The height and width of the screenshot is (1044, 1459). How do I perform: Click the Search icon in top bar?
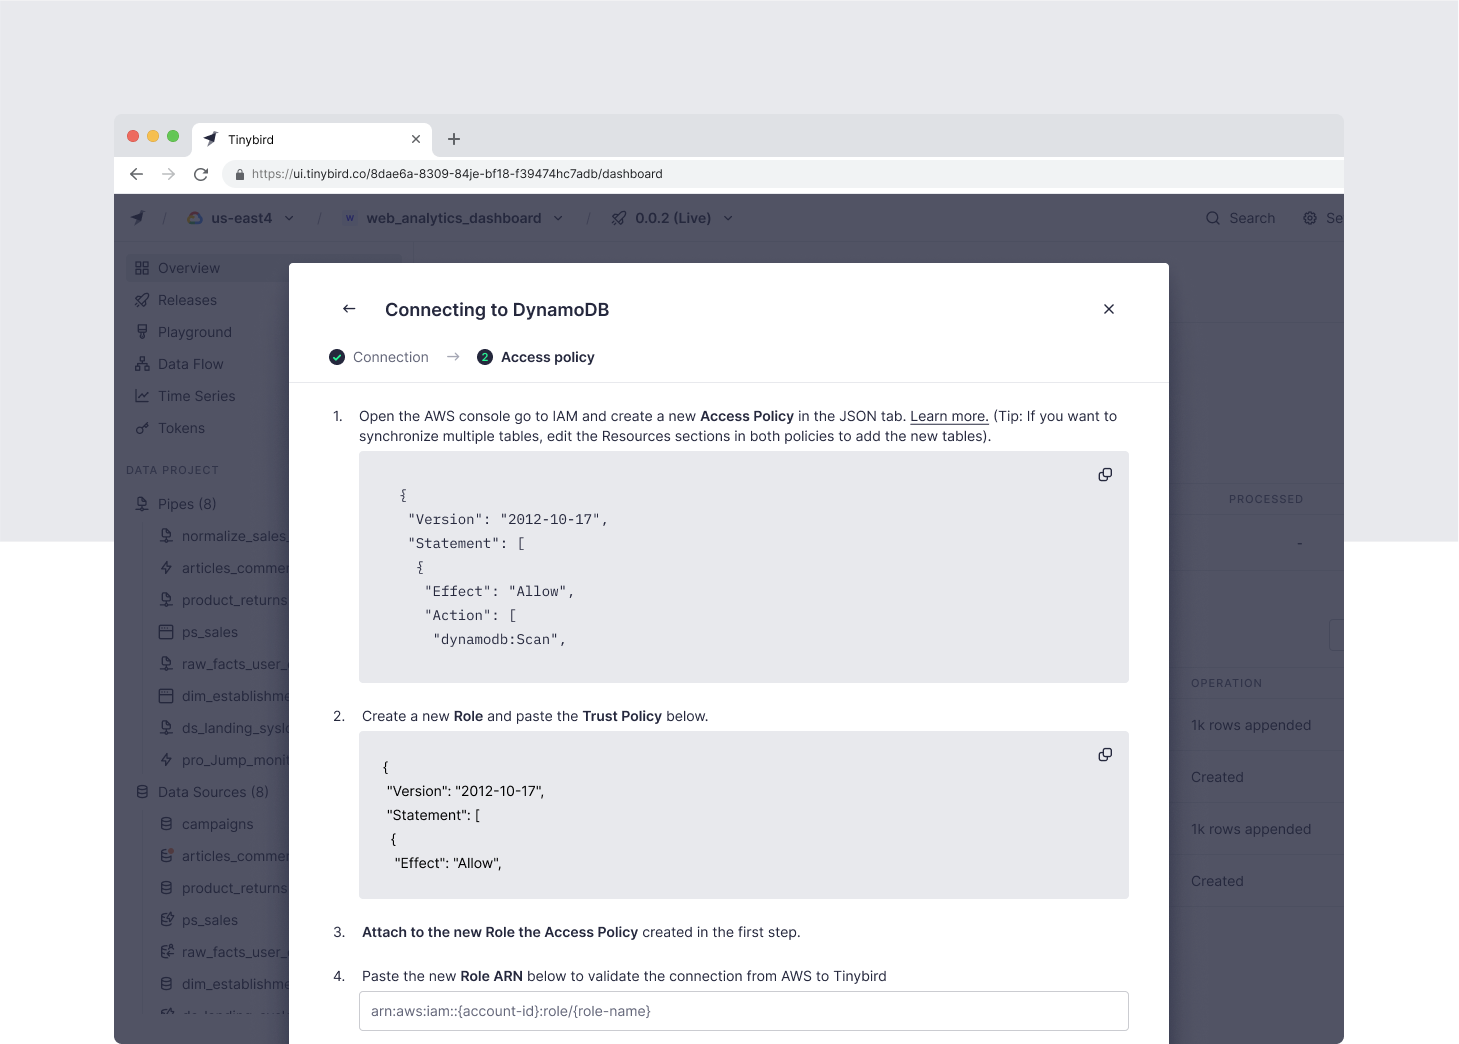1213,218
